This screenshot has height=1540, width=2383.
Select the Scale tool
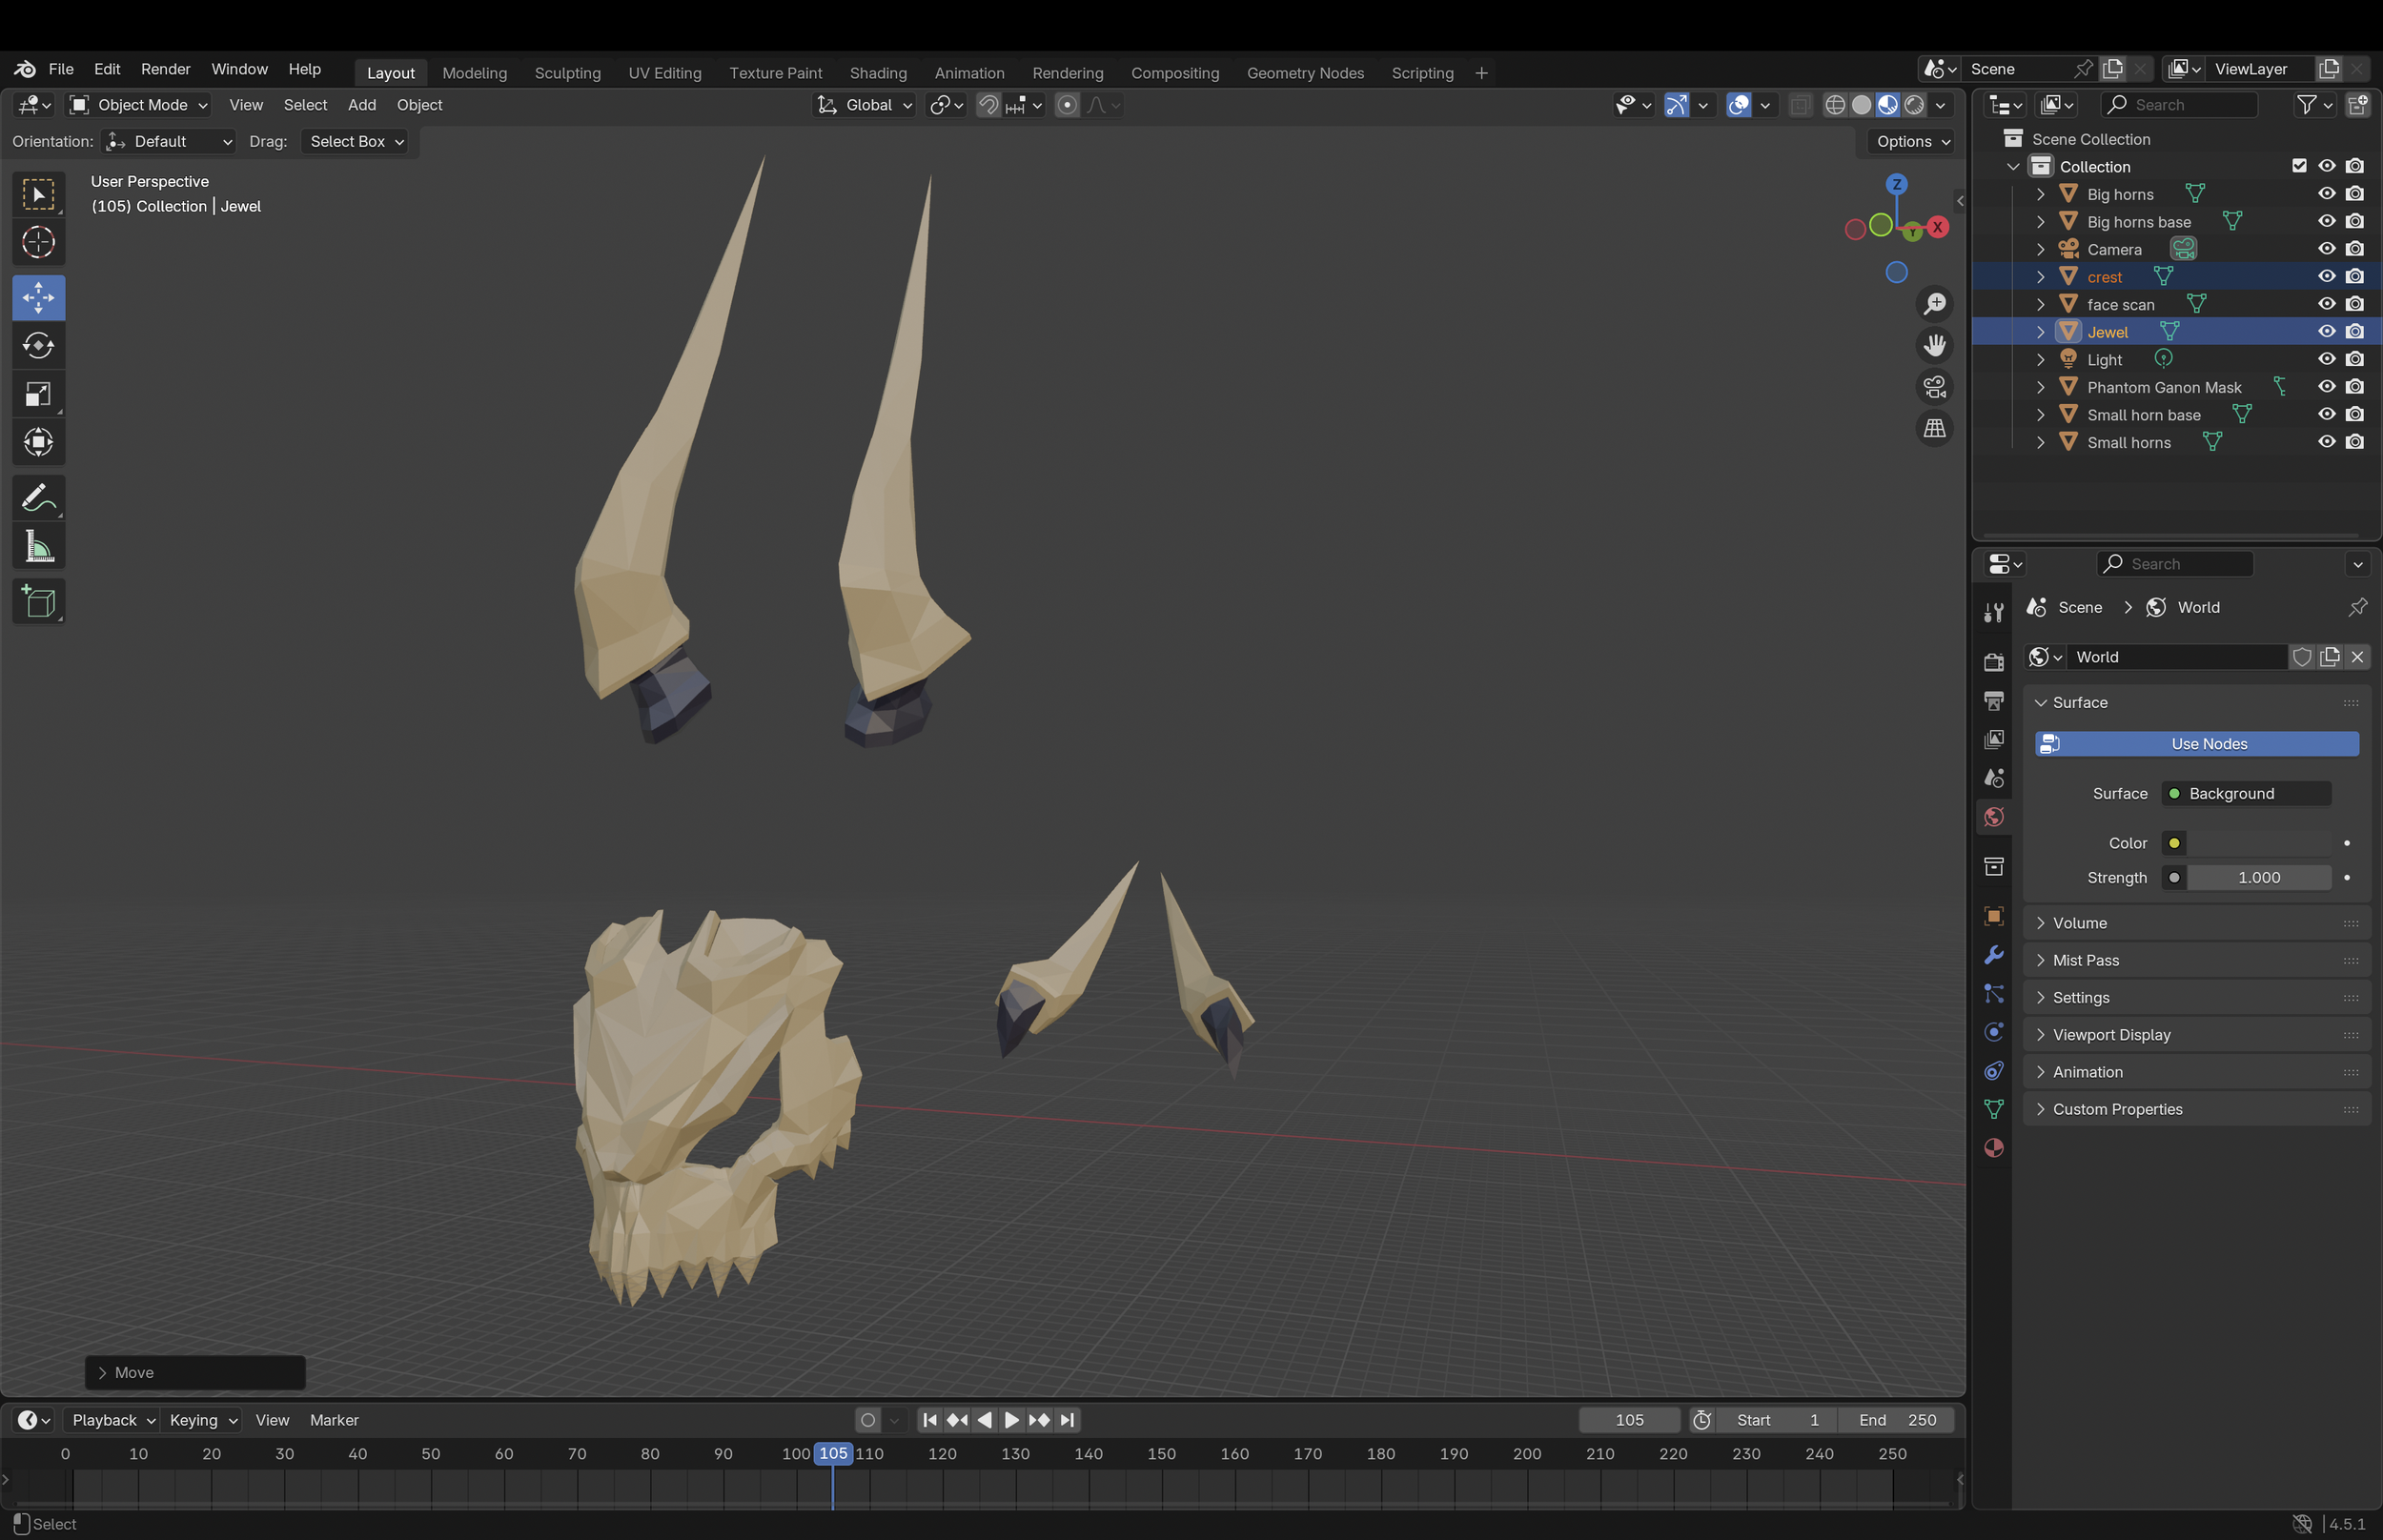tap(38, 394)
